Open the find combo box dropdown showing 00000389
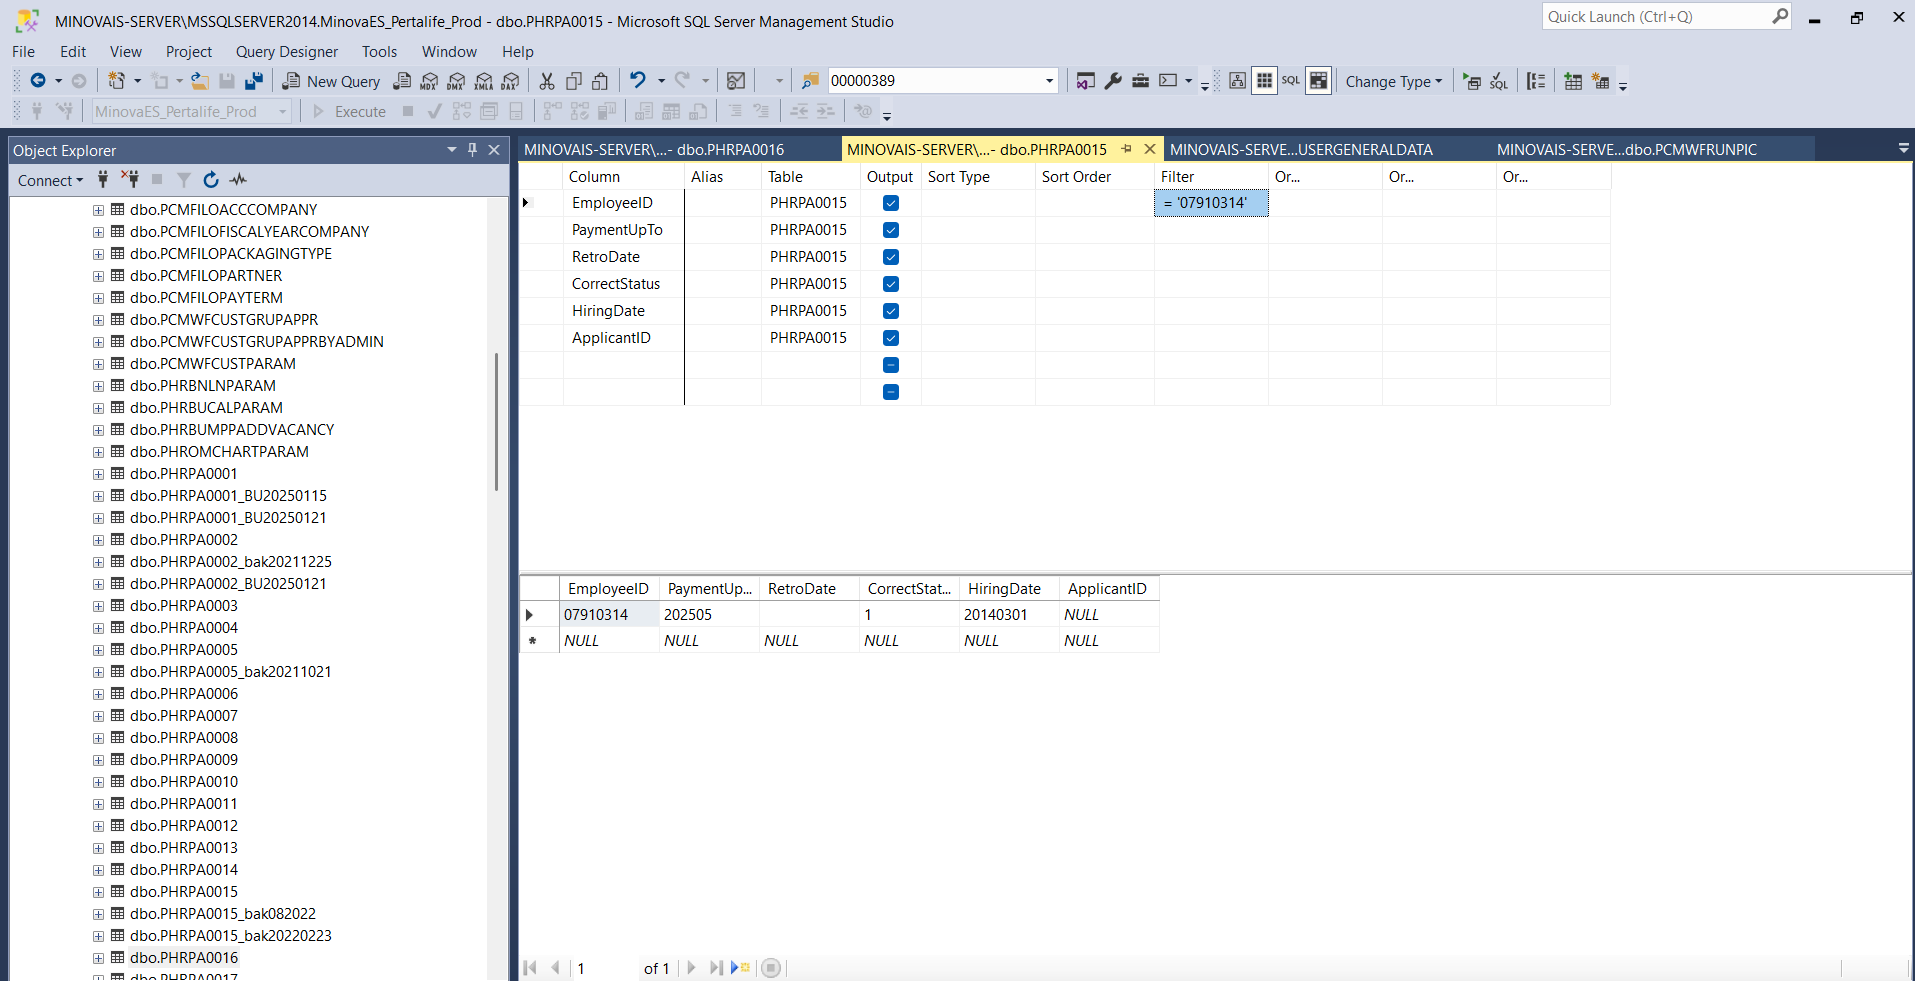The height and width of the screenshot is (981, 1915). pyautogui.click(x=1049, y=81)
